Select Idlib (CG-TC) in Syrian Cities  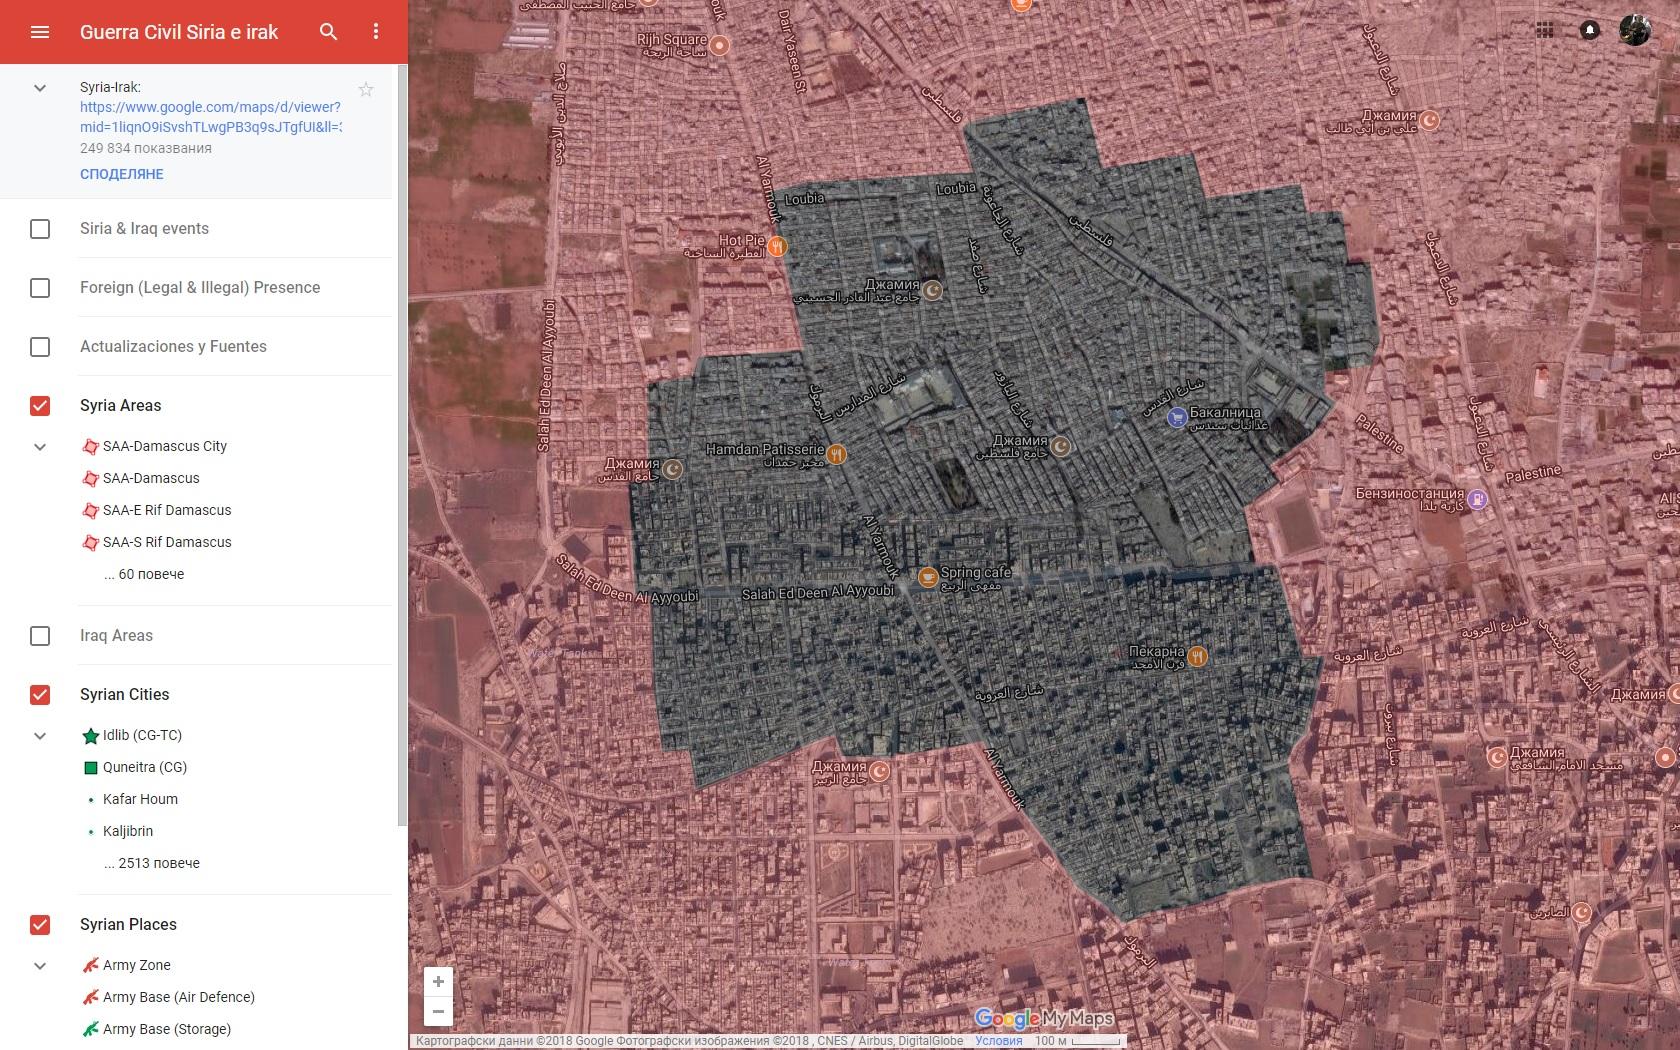coord(142,736)
